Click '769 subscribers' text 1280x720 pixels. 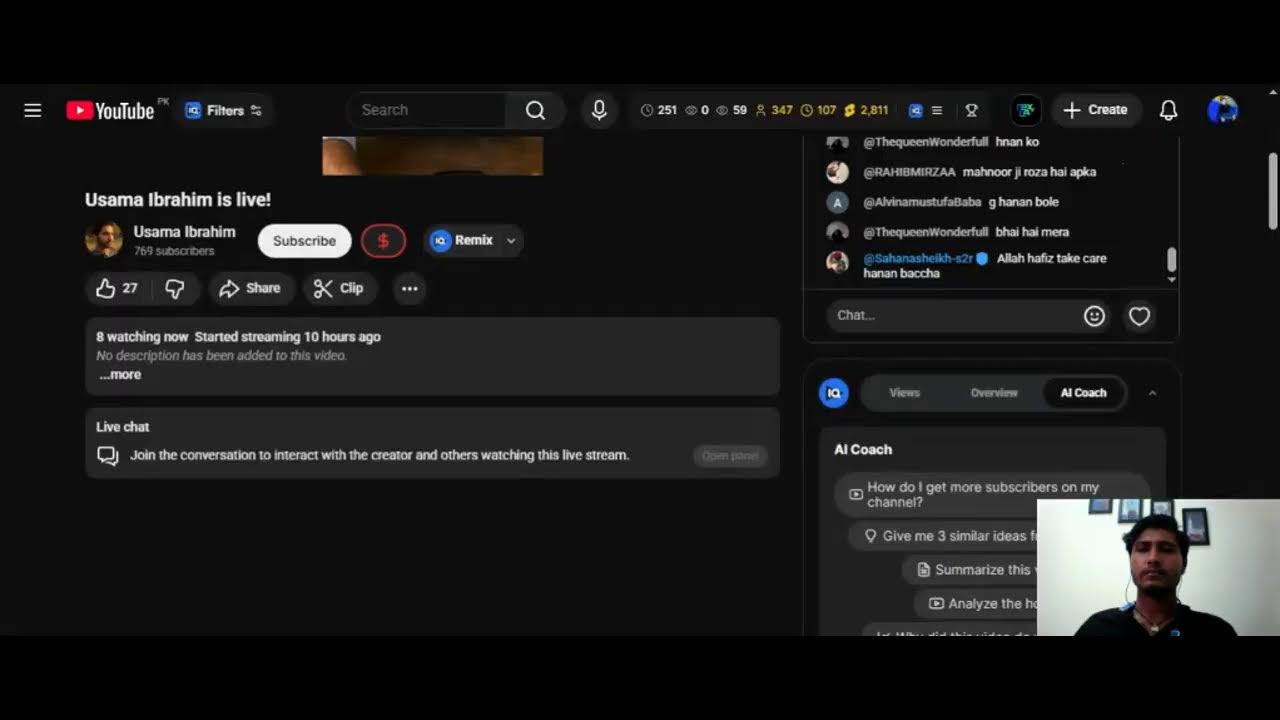point(174,251)
